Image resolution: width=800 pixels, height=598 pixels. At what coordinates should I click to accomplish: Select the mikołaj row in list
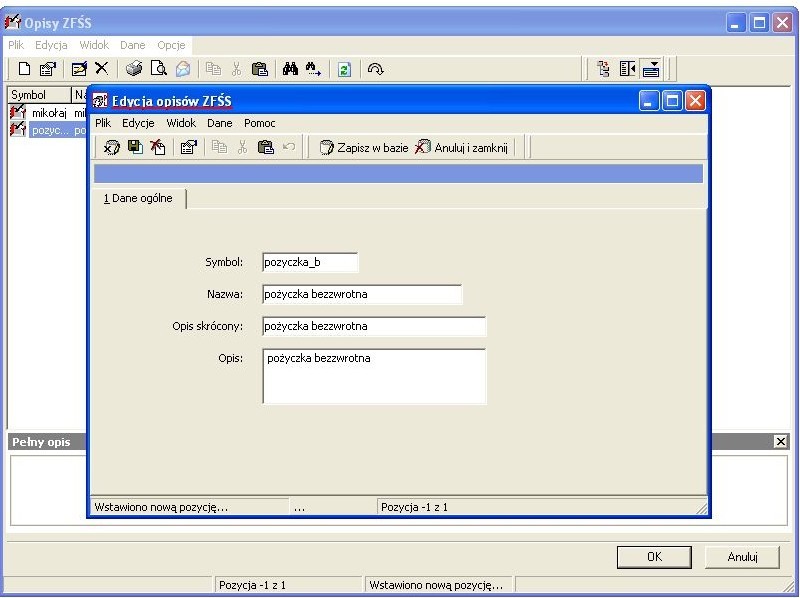click(47, 113)
